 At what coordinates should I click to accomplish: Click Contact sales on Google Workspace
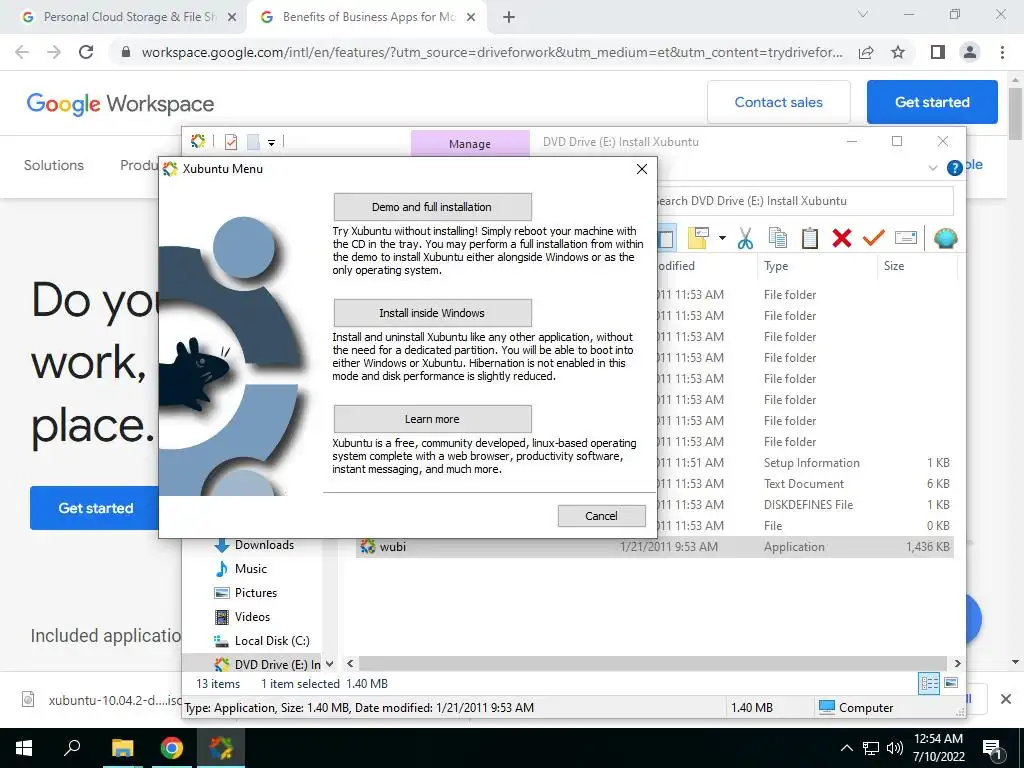tap(778, 102)
